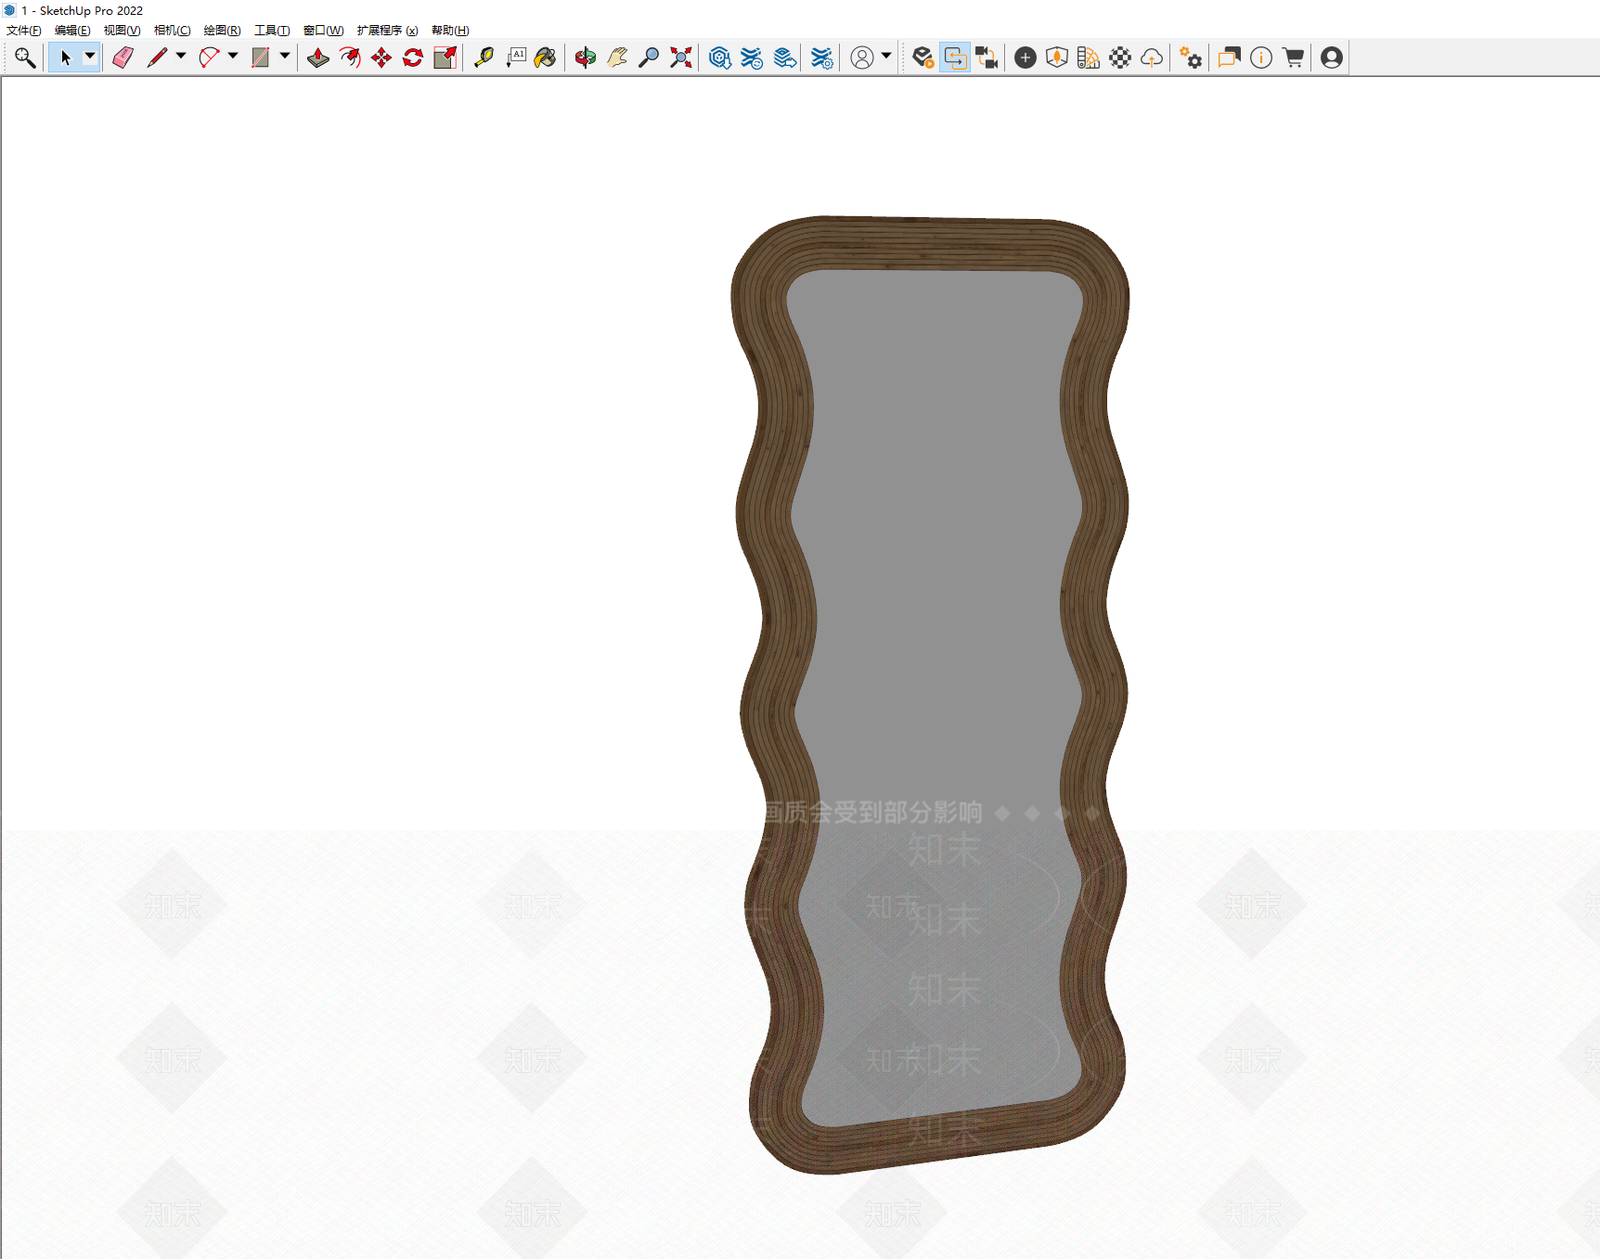Open the Extension Manager icon

(822, 58)
